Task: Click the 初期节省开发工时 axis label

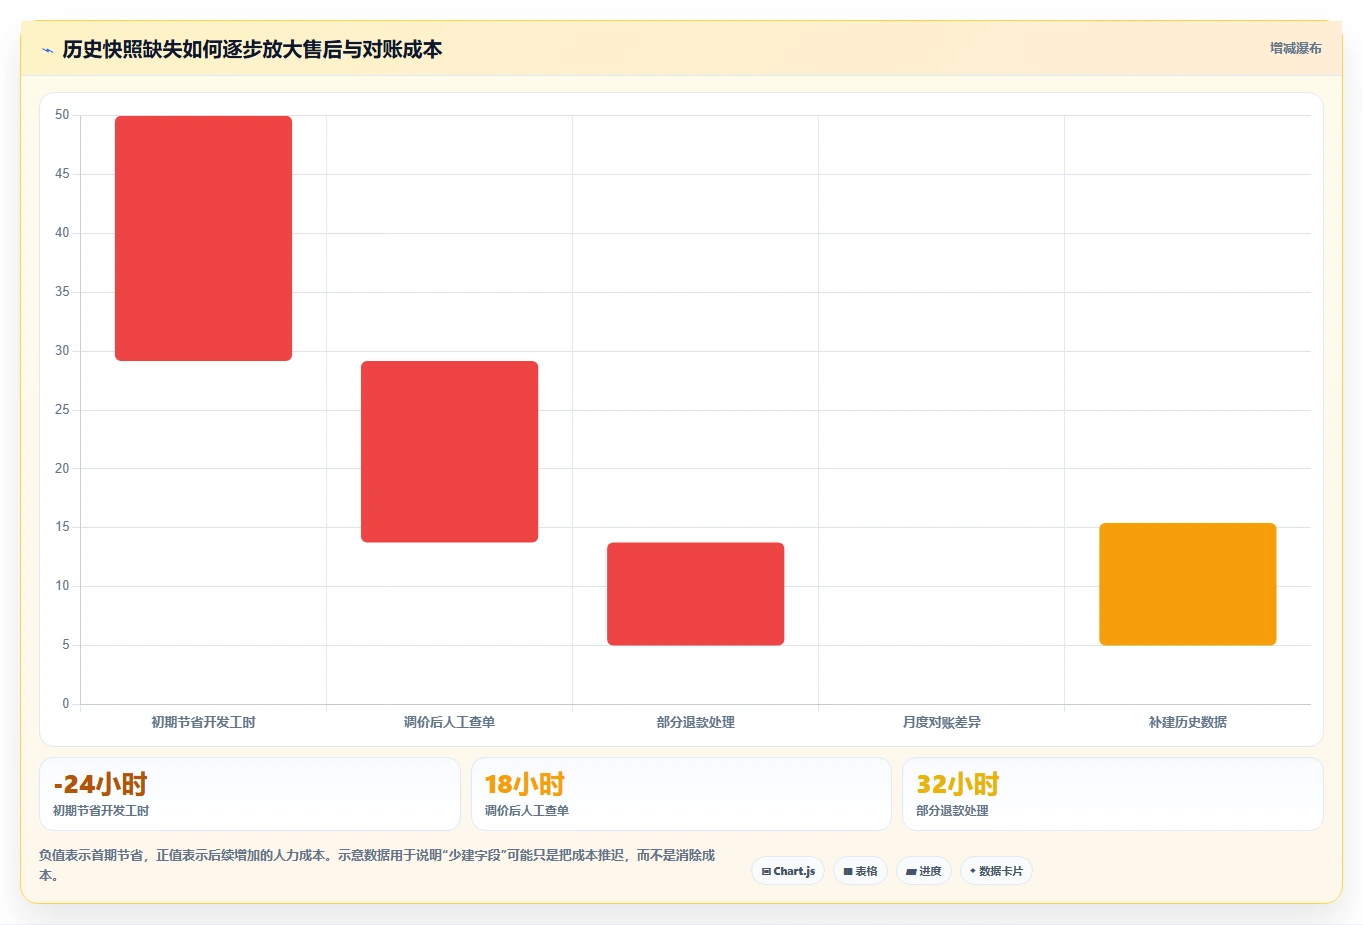Action: click(203, 722)
